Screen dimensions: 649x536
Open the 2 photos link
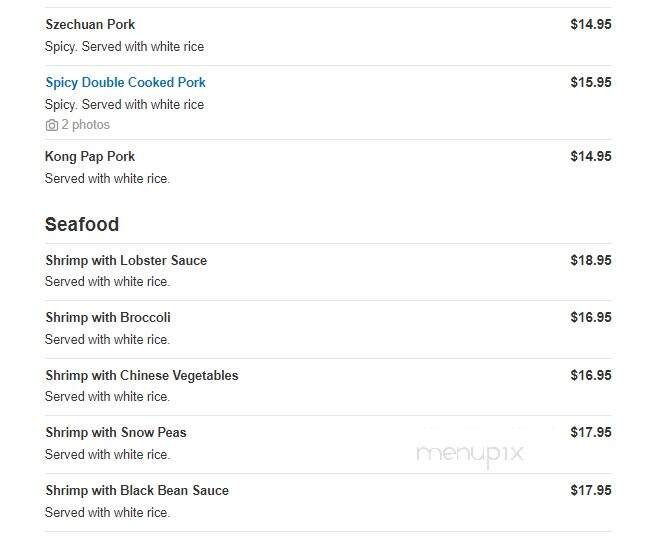[x=85, y=125]
